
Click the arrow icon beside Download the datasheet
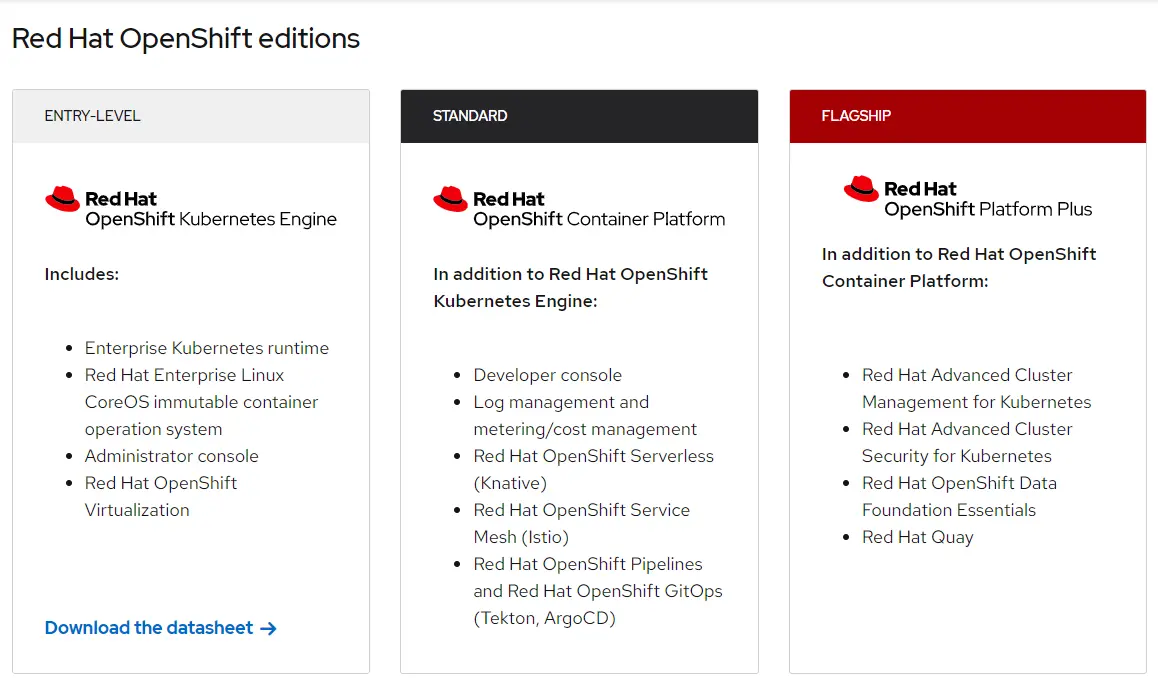[x=269, y=629]
